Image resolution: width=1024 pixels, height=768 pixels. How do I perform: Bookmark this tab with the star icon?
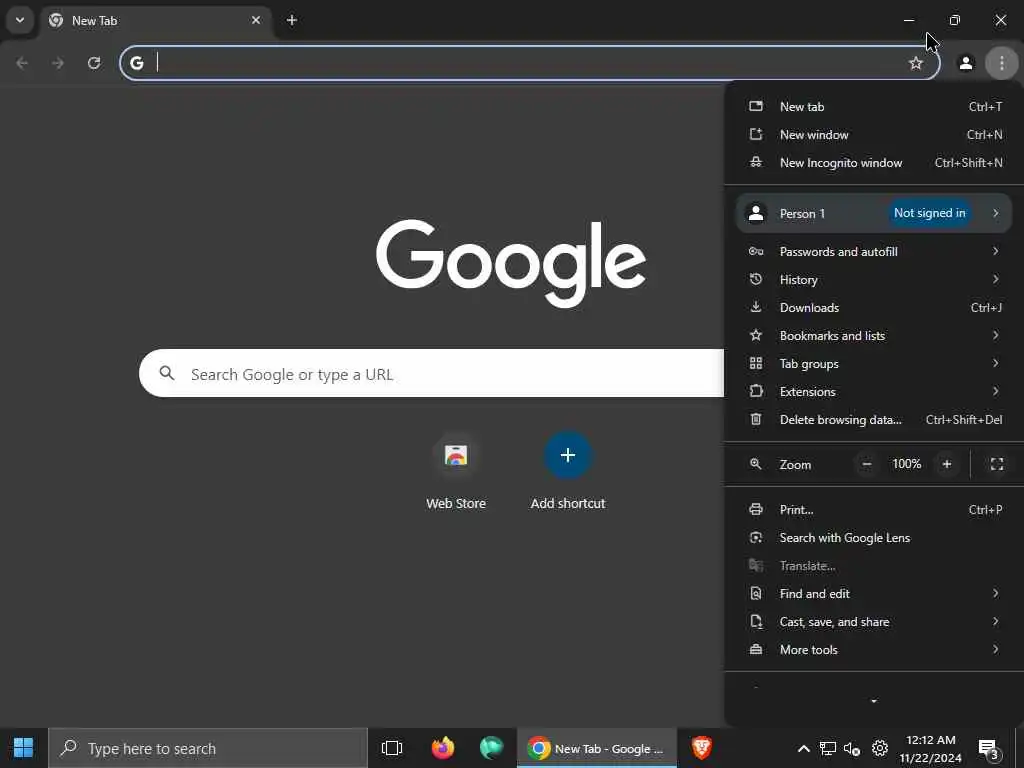pyautogui.click(x=916, y=63)
